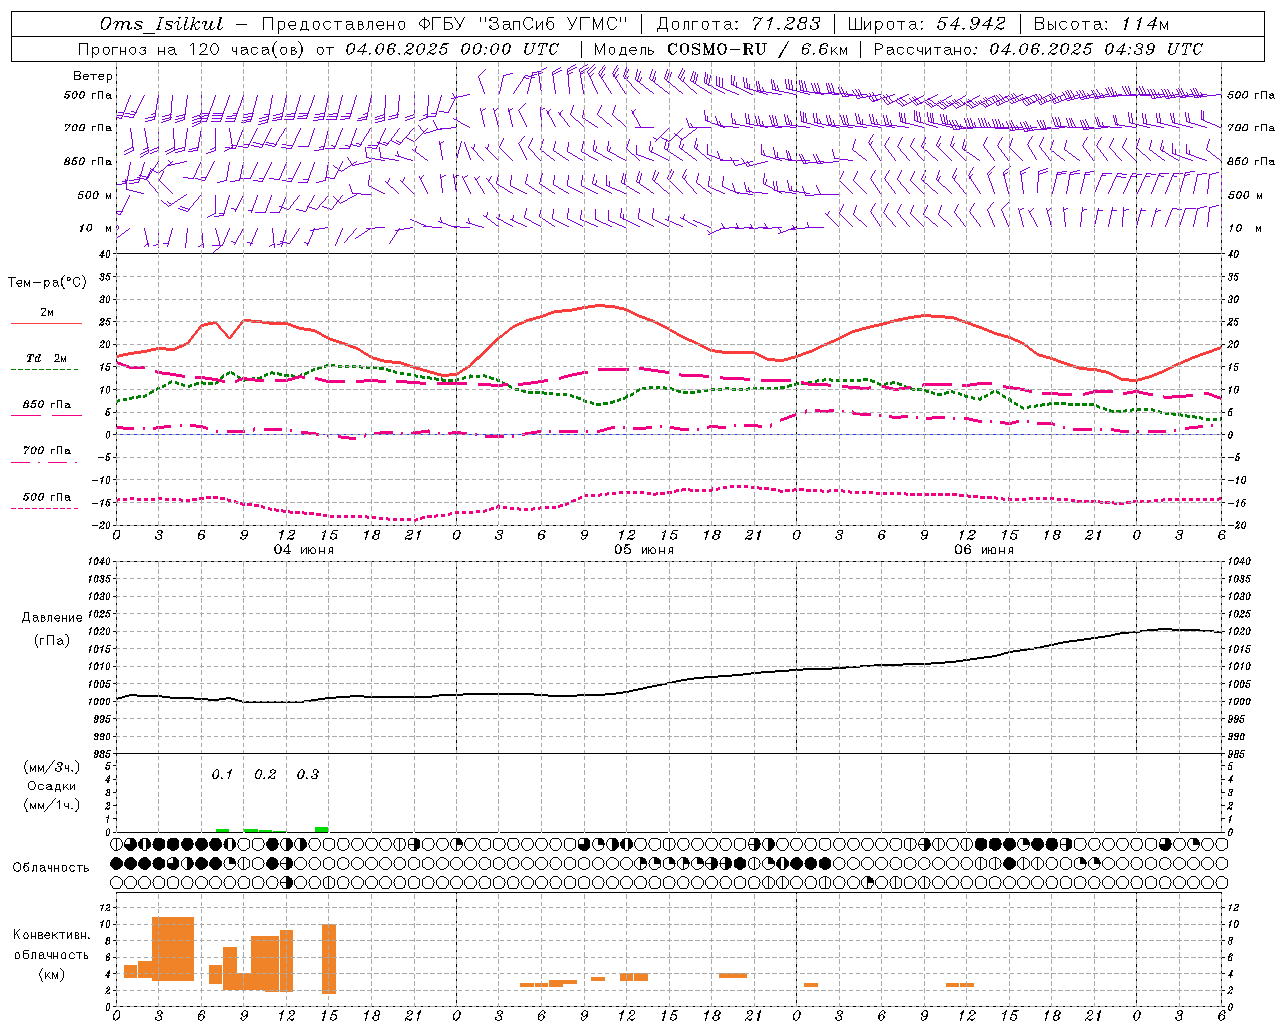Click the 06 июня date label
The image size is (1280, 1024).
(x=984, y=550)
